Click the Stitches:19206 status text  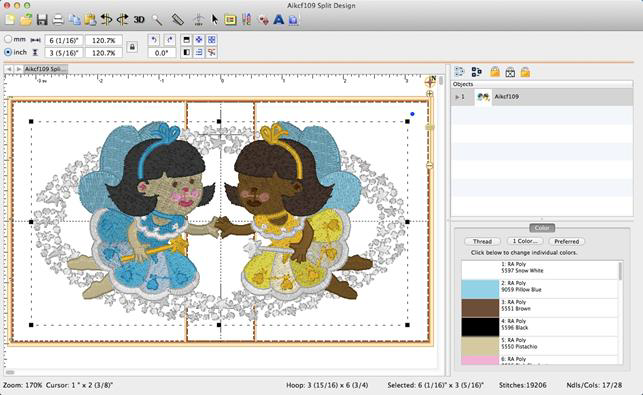tap(522, 385)
